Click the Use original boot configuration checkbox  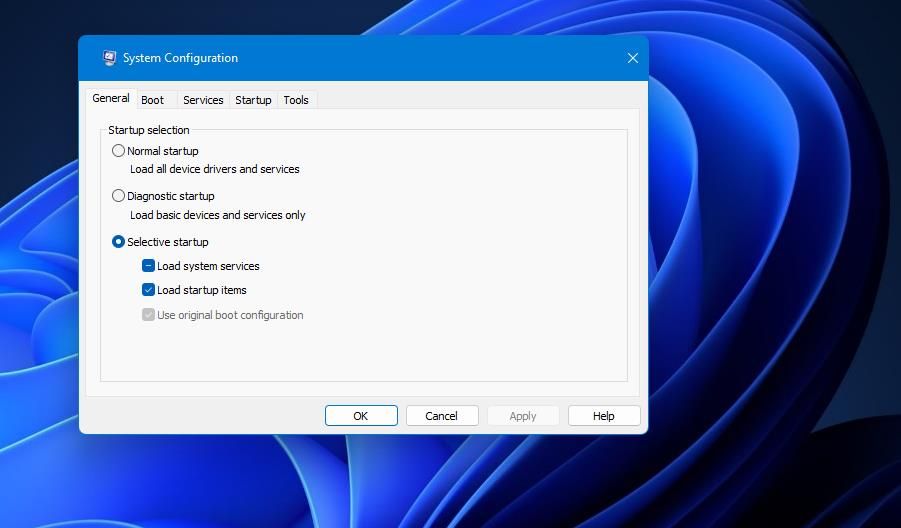tap(148, 315)
